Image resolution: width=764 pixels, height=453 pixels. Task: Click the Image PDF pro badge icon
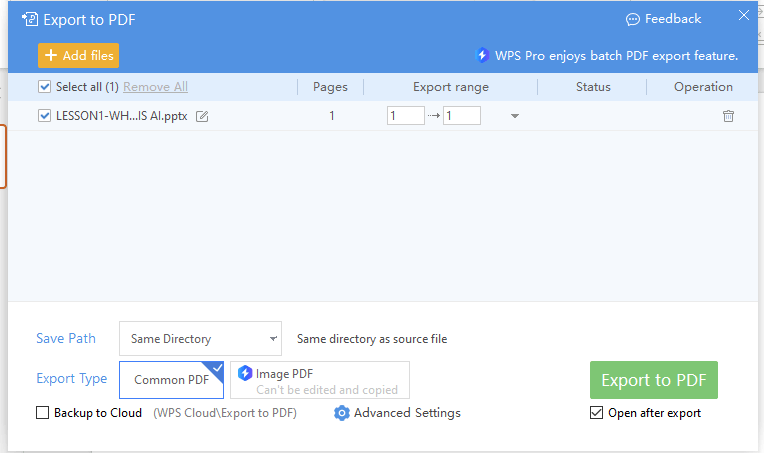click(x=245, y=374)
